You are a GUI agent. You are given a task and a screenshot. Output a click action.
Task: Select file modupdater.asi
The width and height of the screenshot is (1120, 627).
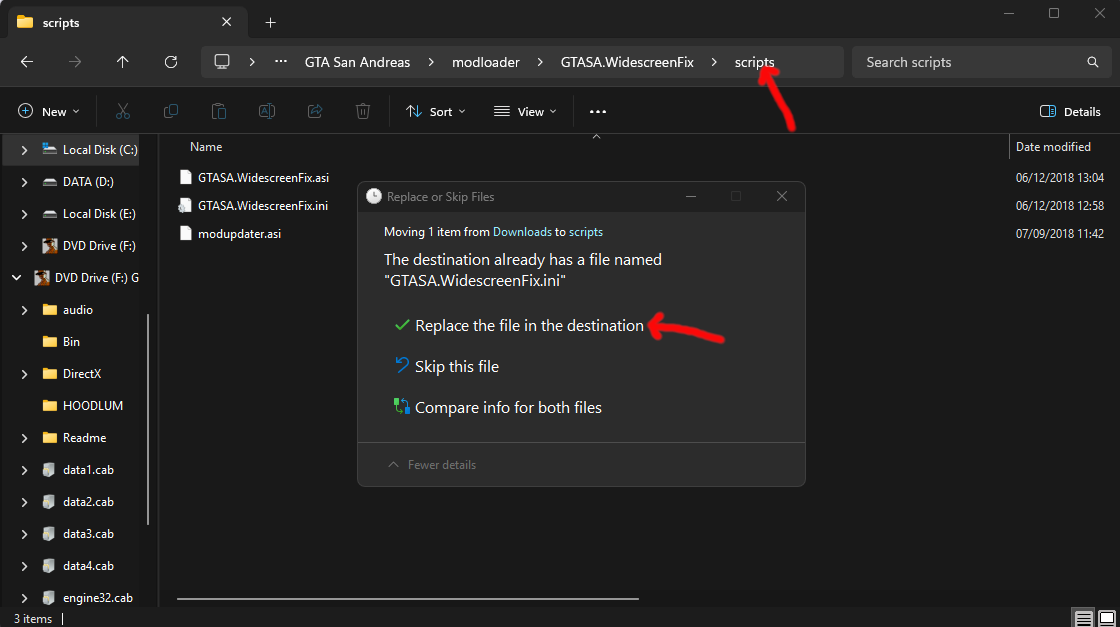point(230,234)
